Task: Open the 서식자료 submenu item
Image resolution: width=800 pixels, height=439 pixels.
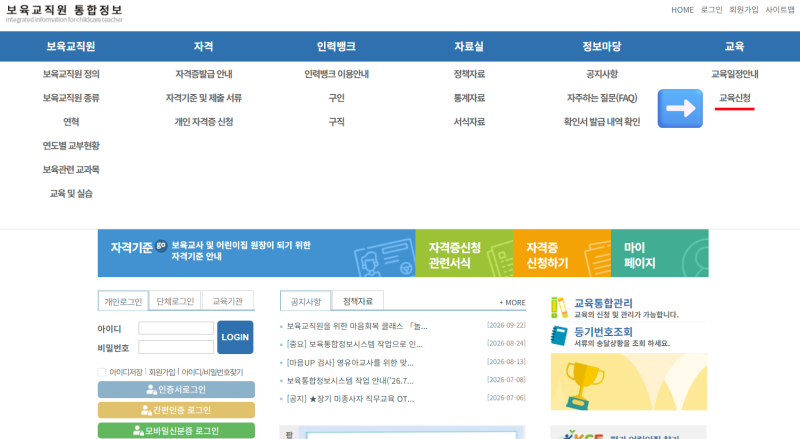Action: [469, 121]
